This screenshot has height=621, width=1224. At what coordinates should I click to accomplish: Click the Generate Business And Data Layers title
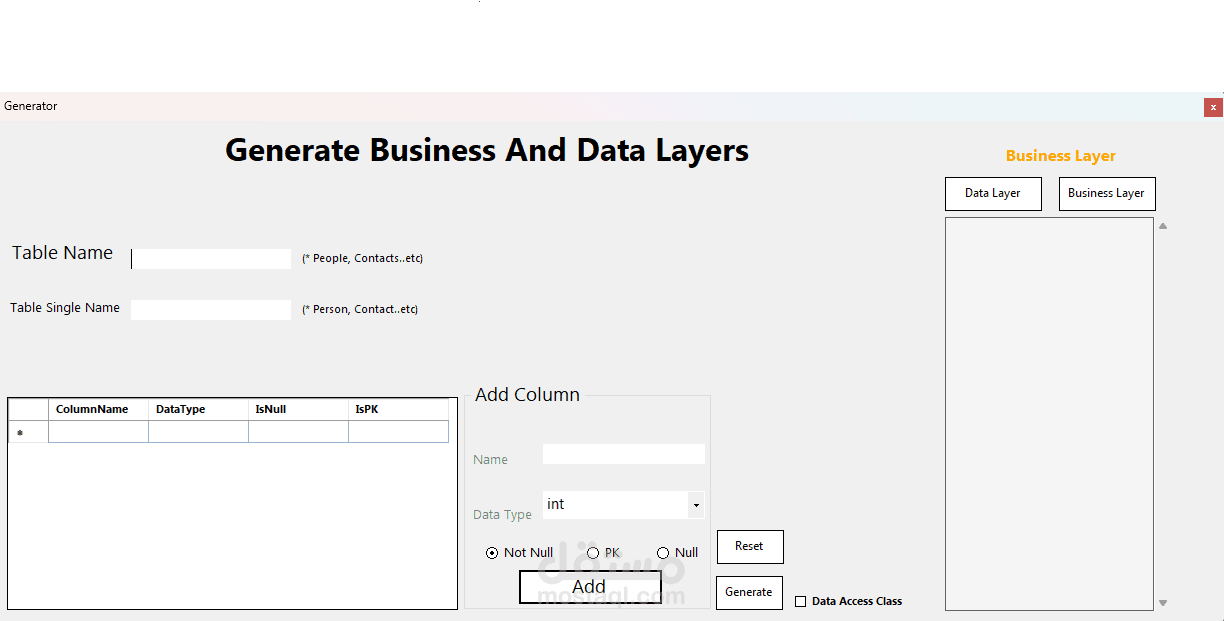pyautogui.click(x=487, y=151)
